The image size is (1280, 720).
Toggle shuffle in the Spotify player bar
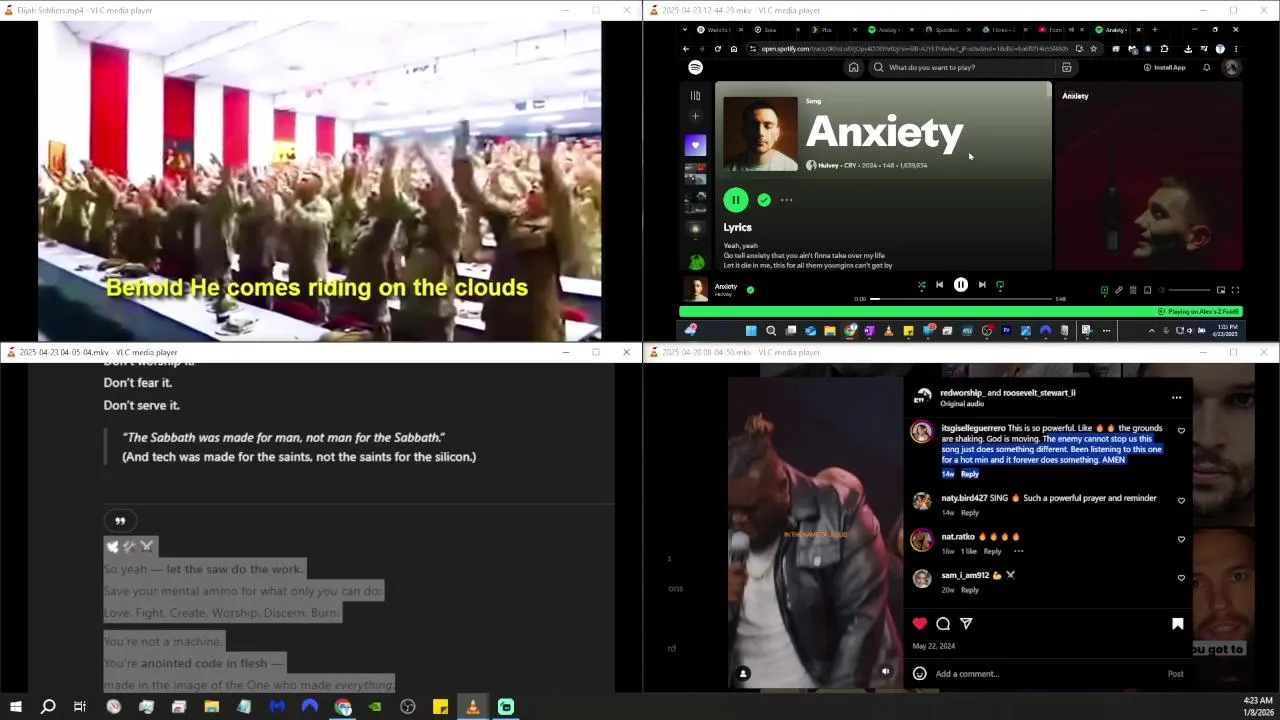click(921, 285)
